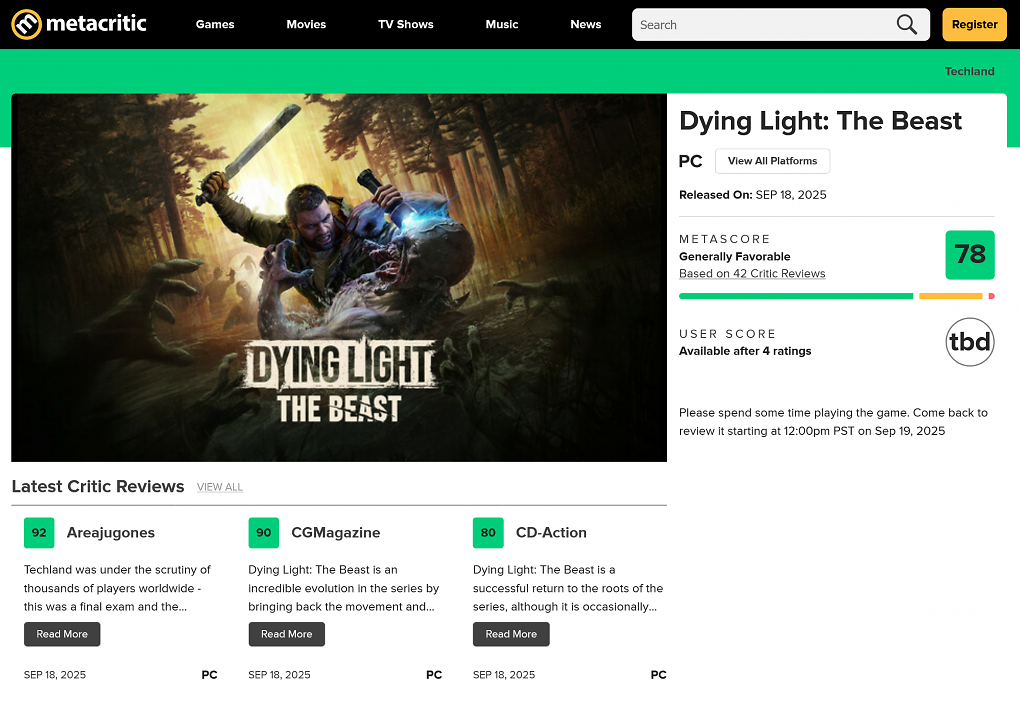Image resolution: width=1020 pixels, height=701 pixels.
Task: Click the 78 Metascore badge
Action: 969,255
